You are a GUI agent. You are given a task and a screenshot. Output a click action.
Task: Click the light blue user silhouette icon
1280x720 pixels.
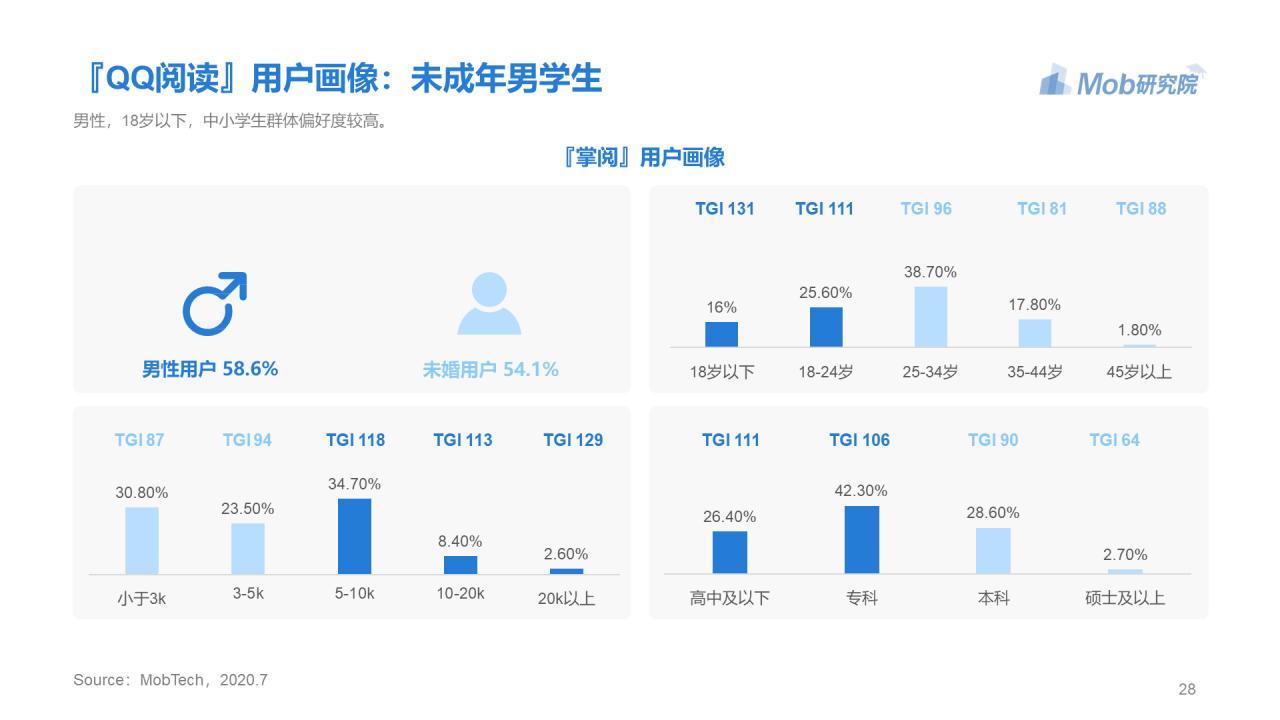[x=489, y=304]
